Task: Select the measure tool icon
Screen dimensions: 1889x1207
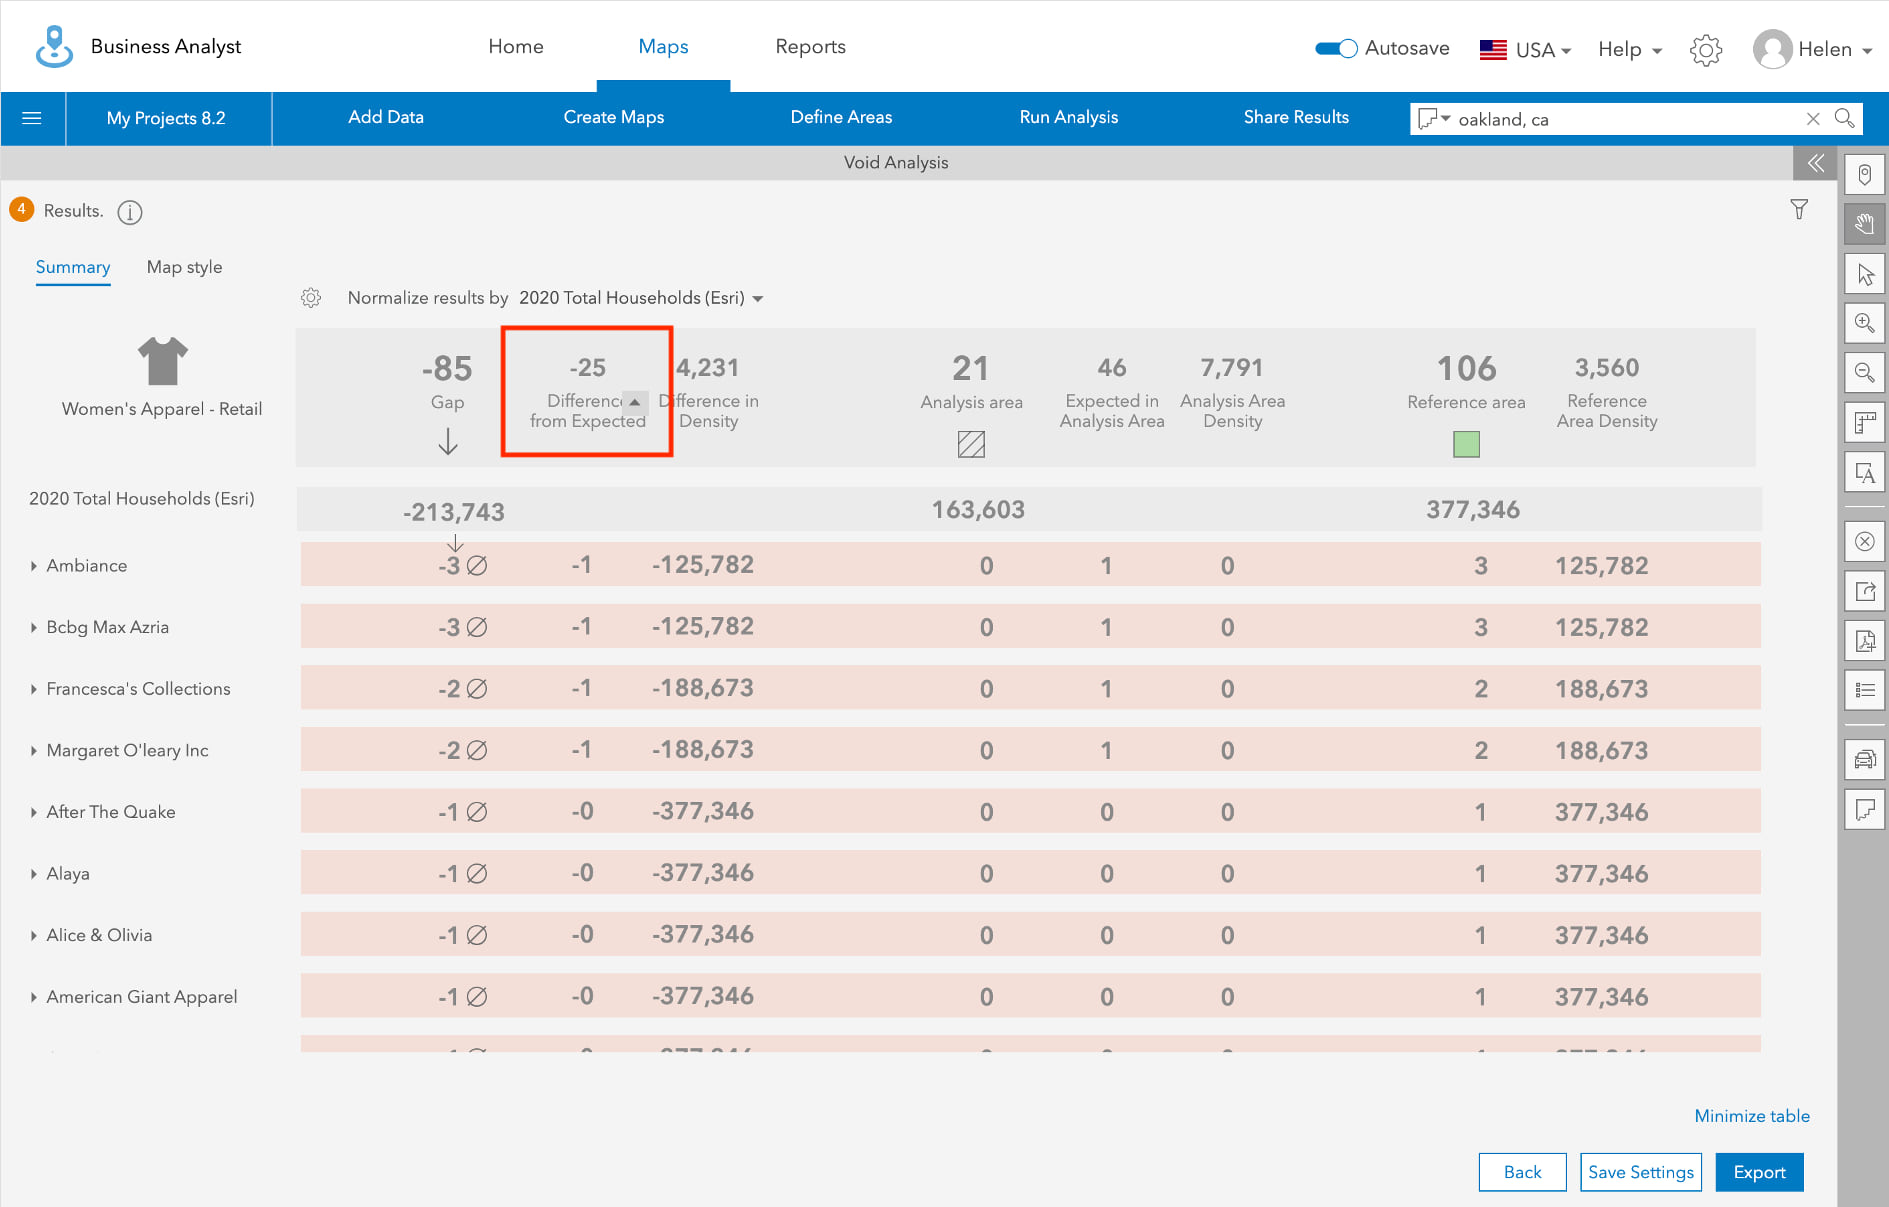Action: [1865, 423]
